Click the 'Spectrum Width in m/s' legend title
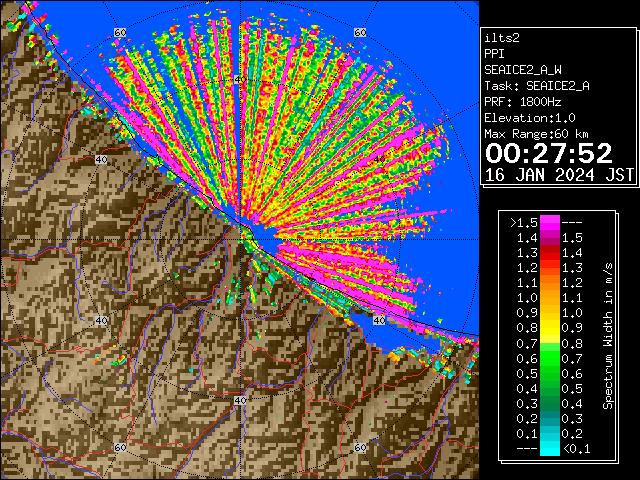640x480 pixels. pyautogui.click(x=607, y=336)
